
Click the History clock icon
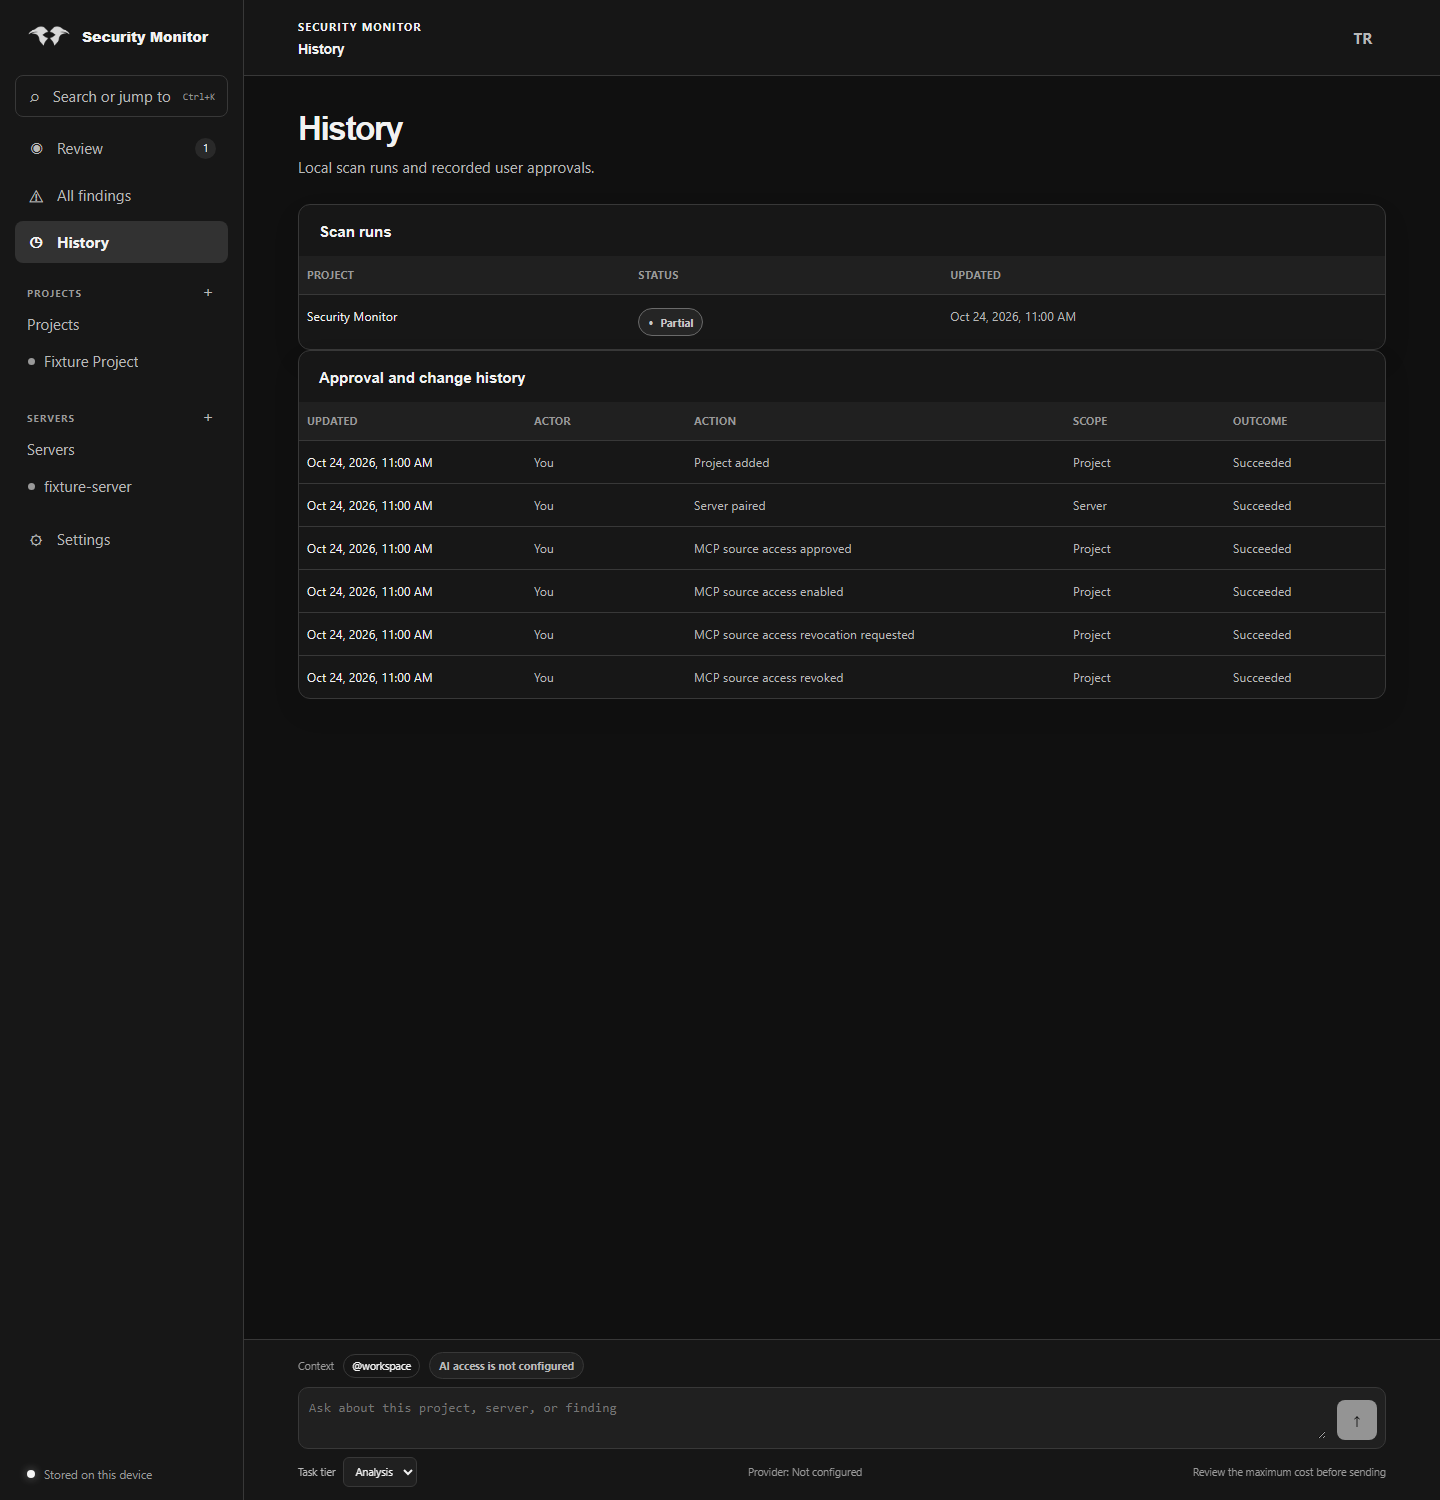pos(37,243)
